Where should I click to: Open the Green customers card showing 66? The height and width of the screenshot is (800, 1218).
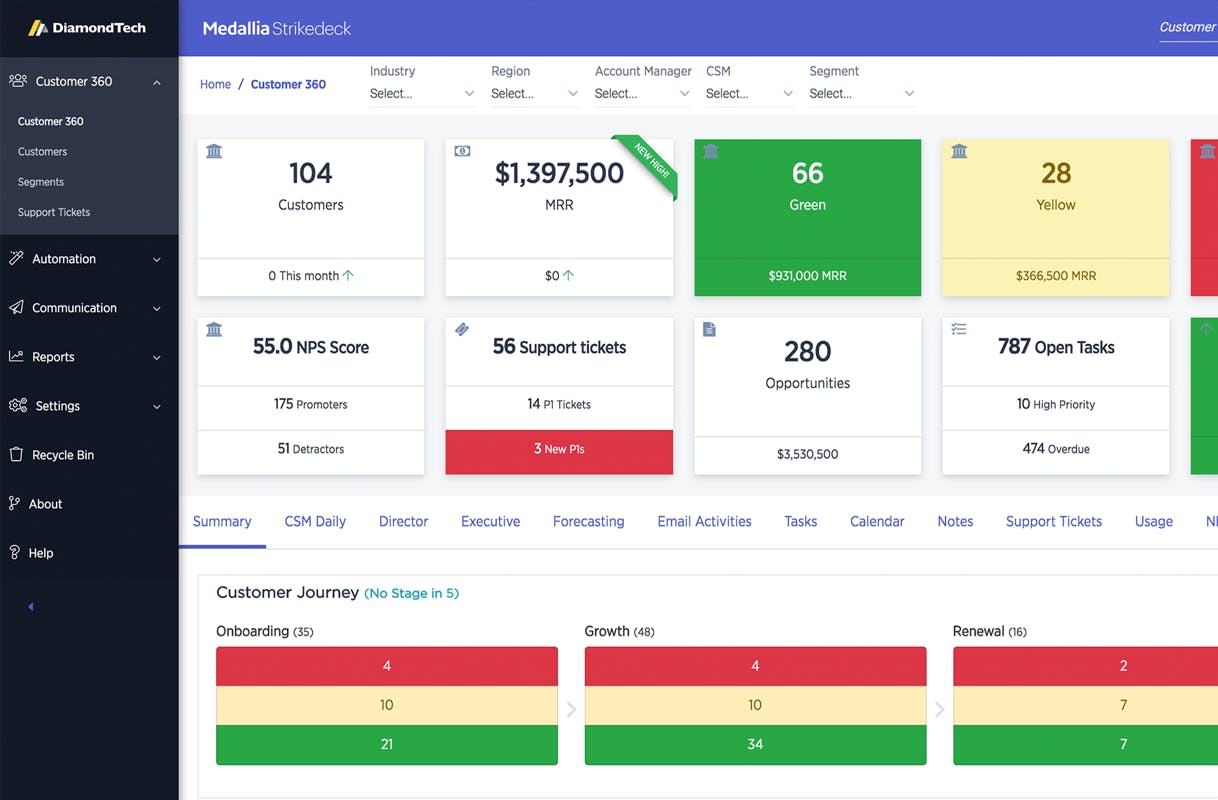(x=808, y=217)
